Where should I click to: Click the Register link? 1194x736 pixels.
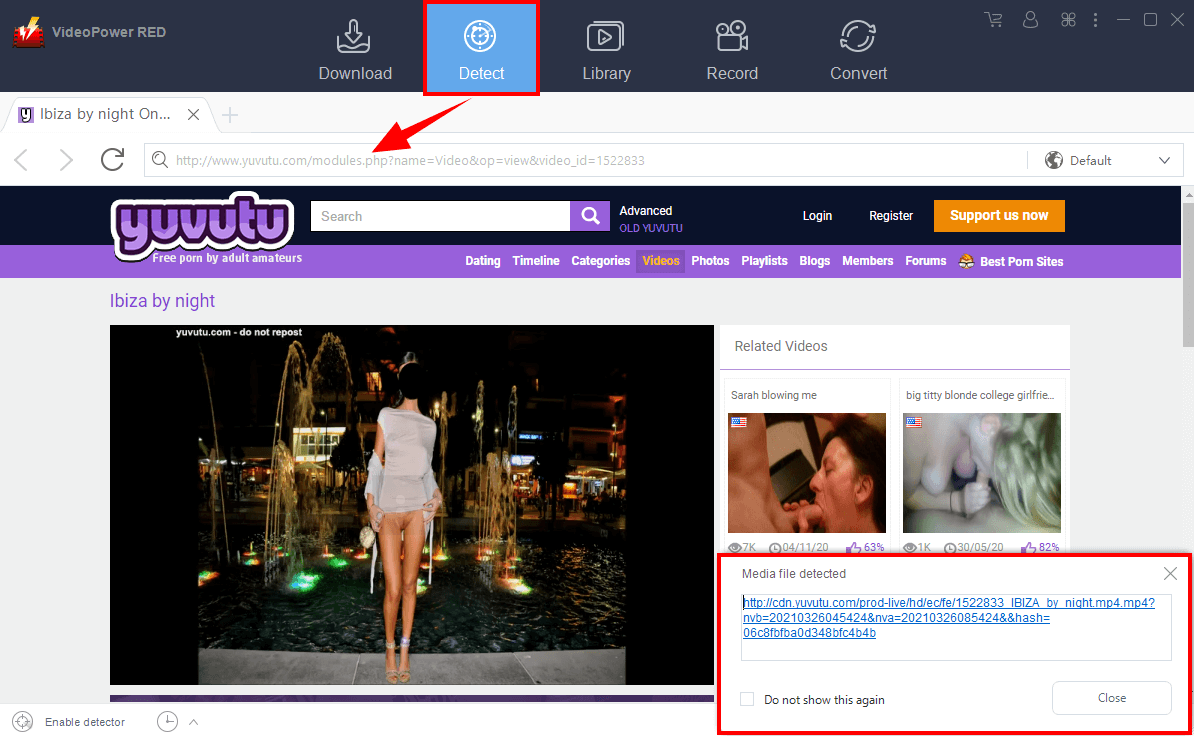(x=891, y=216)
